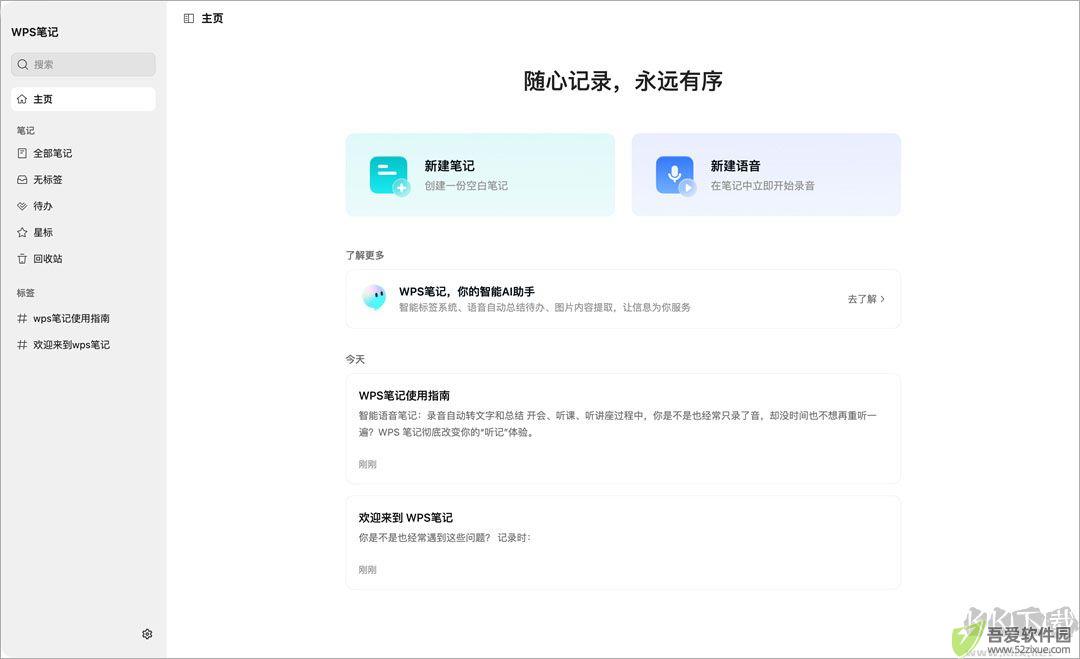
Task: Open the 回收站 recycle bin
Action: [83, 259]
